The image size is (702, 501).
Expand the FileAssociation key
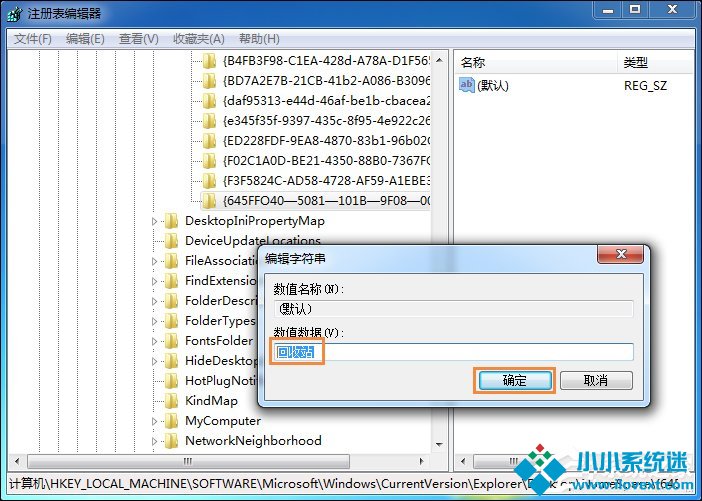click(154, 261)
